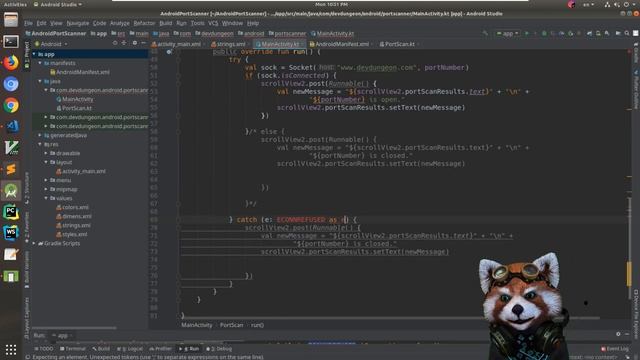Open the Terminal app in the Ubuntu dock

point(11,41)
